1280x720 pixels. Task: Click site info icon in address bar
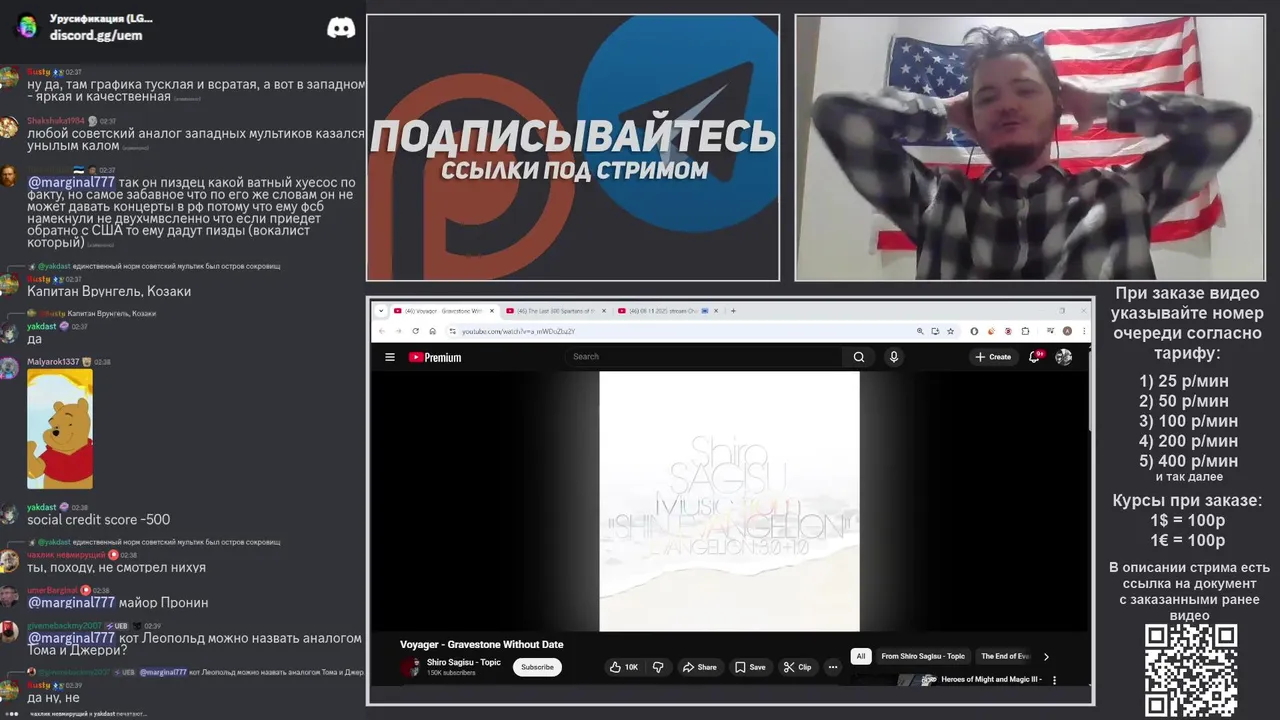coord(452,331)
